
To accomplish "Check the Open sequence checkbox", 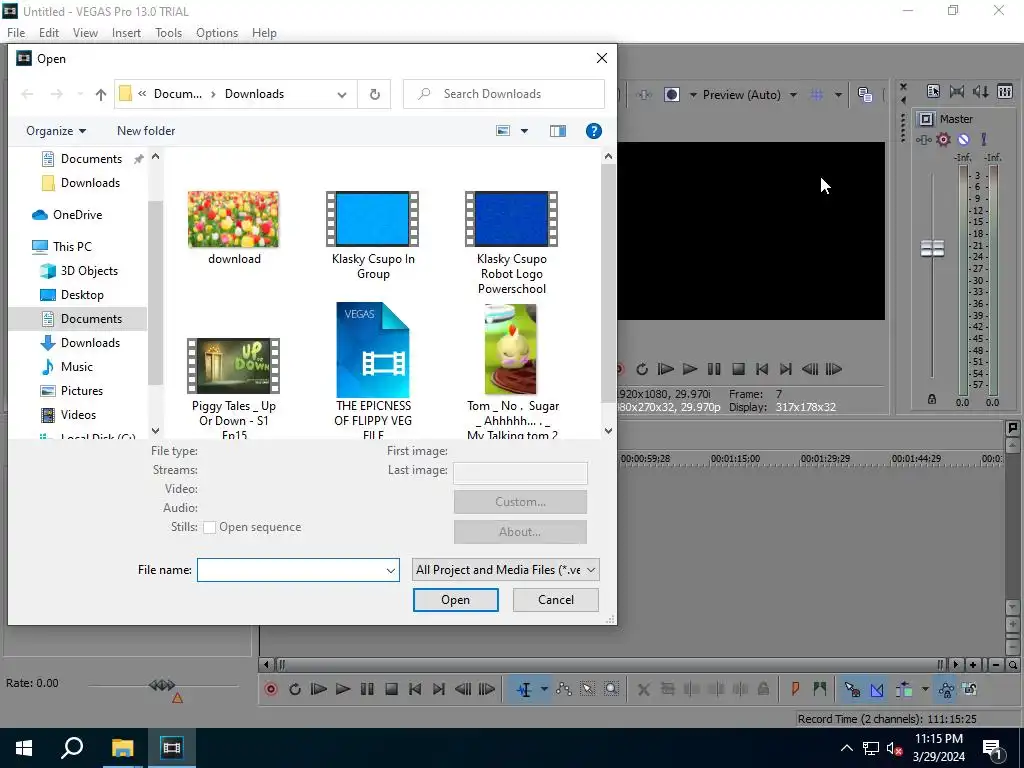I will tap(210, 528).
